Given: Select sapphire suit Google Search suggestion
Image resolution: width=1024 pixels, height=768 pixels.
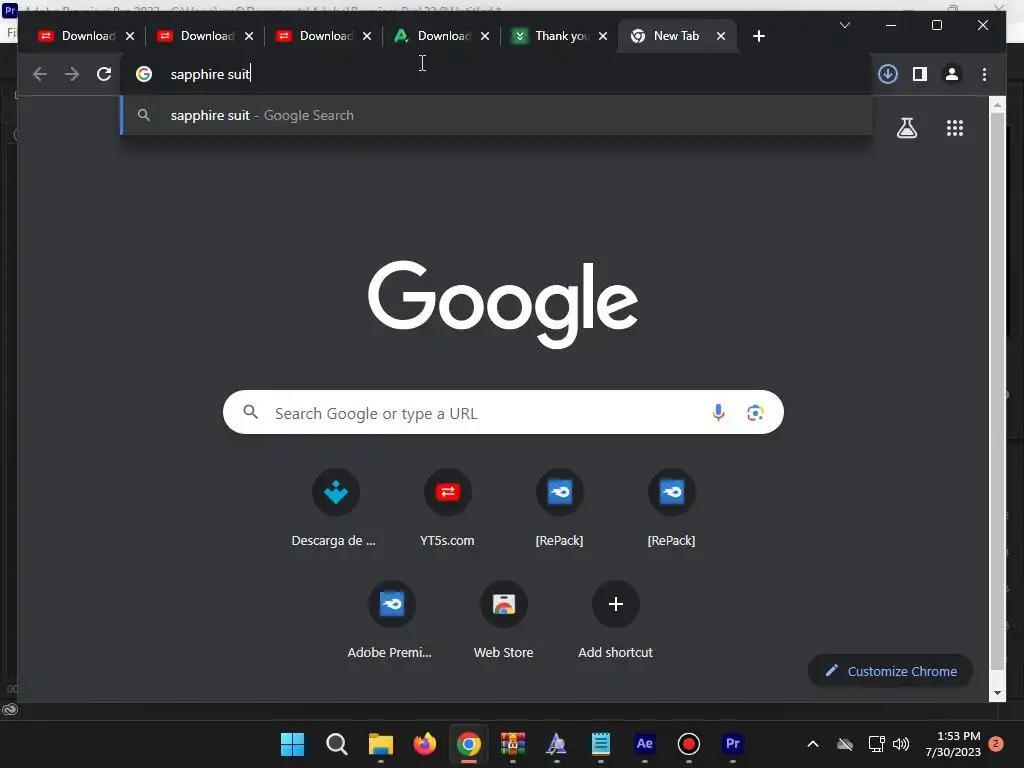Looking at the screenshot, I should point(496,115).
